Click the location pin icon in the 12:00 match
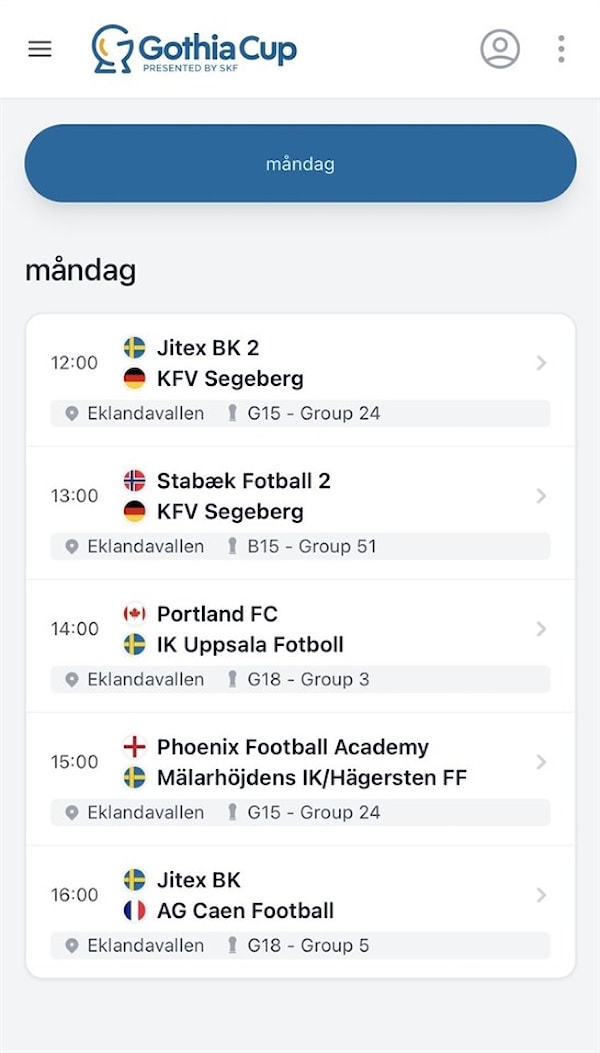This screenshot has height=1053, width=600. (x=72, y=414)
